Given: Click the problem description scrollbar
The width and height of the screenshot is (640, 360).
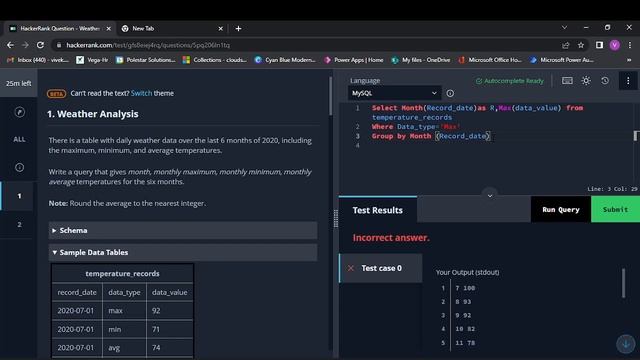Looking at the screenshot, I should pos(330,96).
